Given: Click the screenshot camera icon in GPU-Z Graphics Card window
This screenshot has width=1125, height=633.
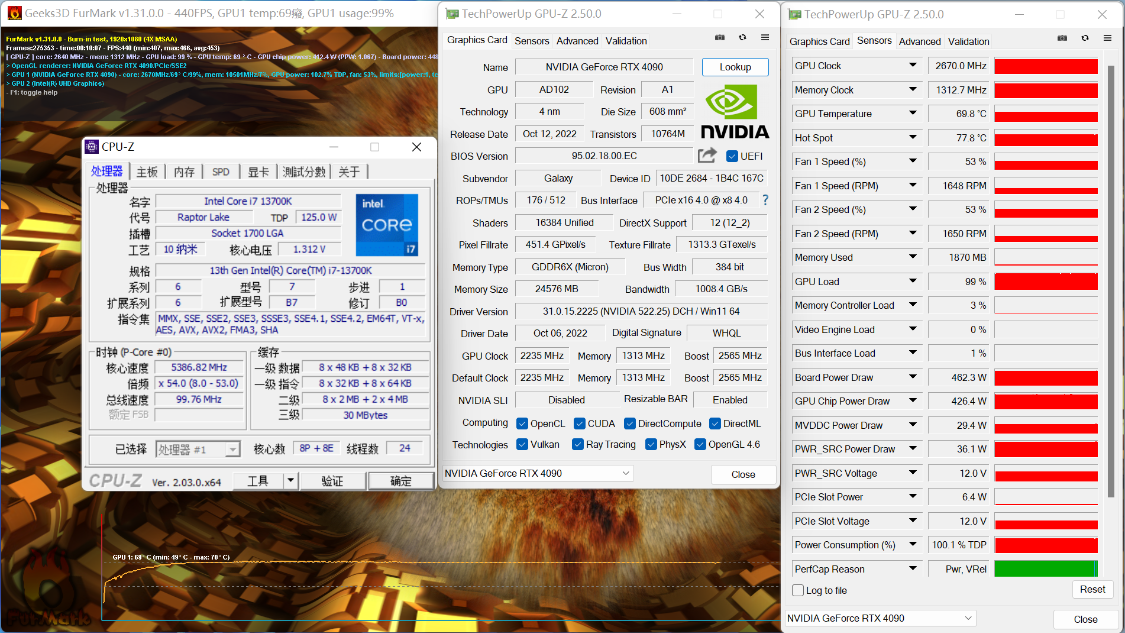Looking at the screenshot, I should click(x=720, y=38).
